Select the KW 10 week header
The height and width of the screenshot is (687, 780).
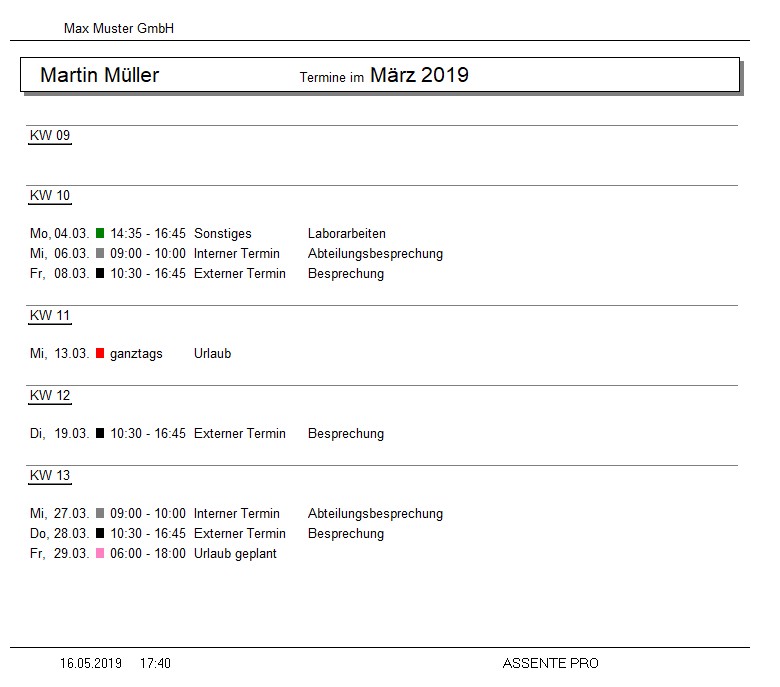click(x=50, y=196)
